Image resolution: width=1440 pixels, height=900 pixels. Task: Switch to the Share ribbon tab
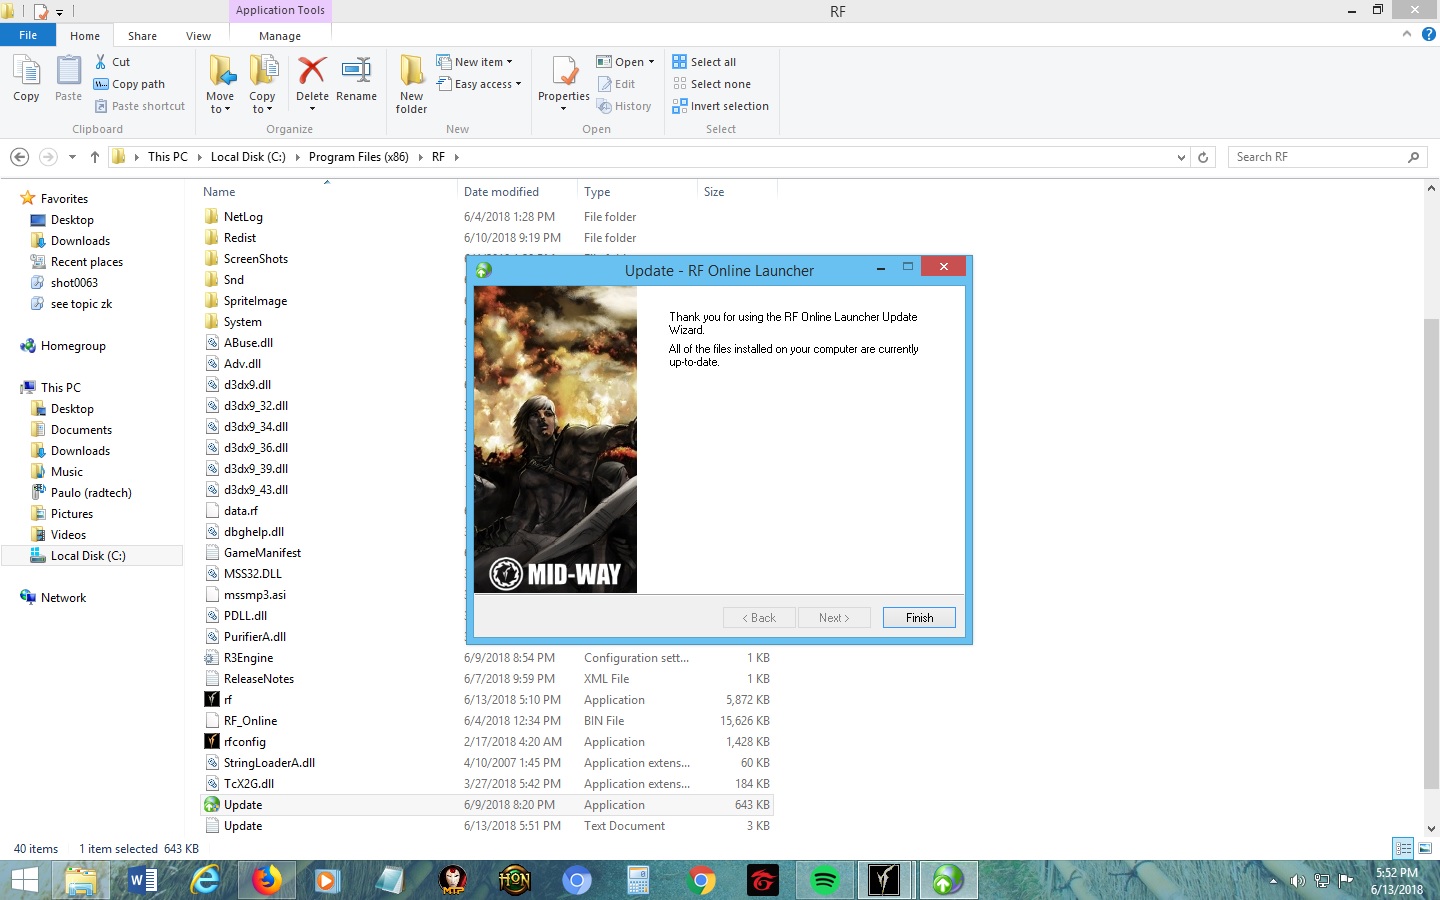tap(142, 35)
